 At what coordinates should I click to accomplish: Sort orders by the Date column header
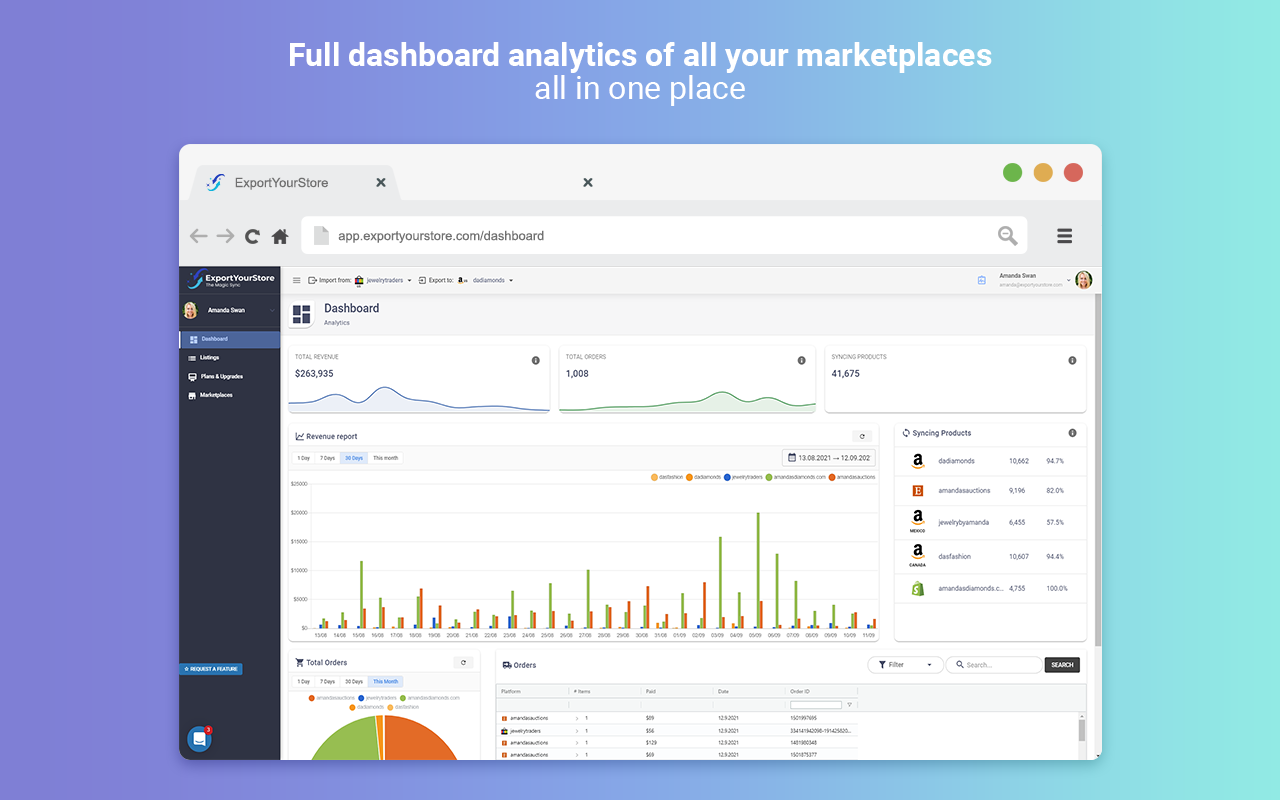pos(750,692)
